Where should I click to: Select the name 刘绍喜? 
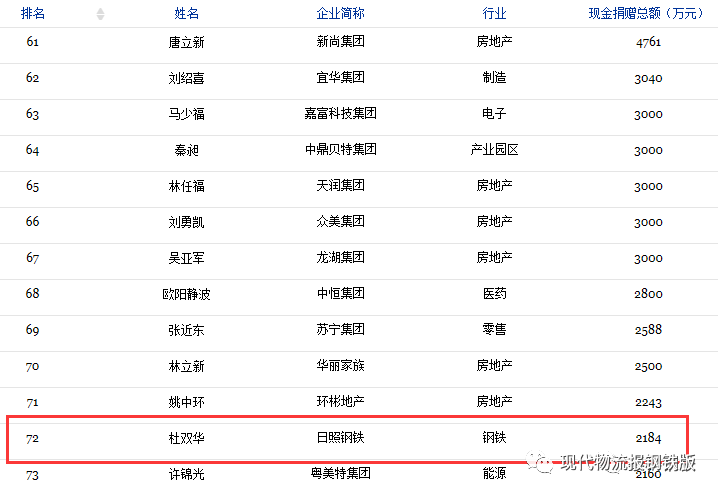click(186, 78)
